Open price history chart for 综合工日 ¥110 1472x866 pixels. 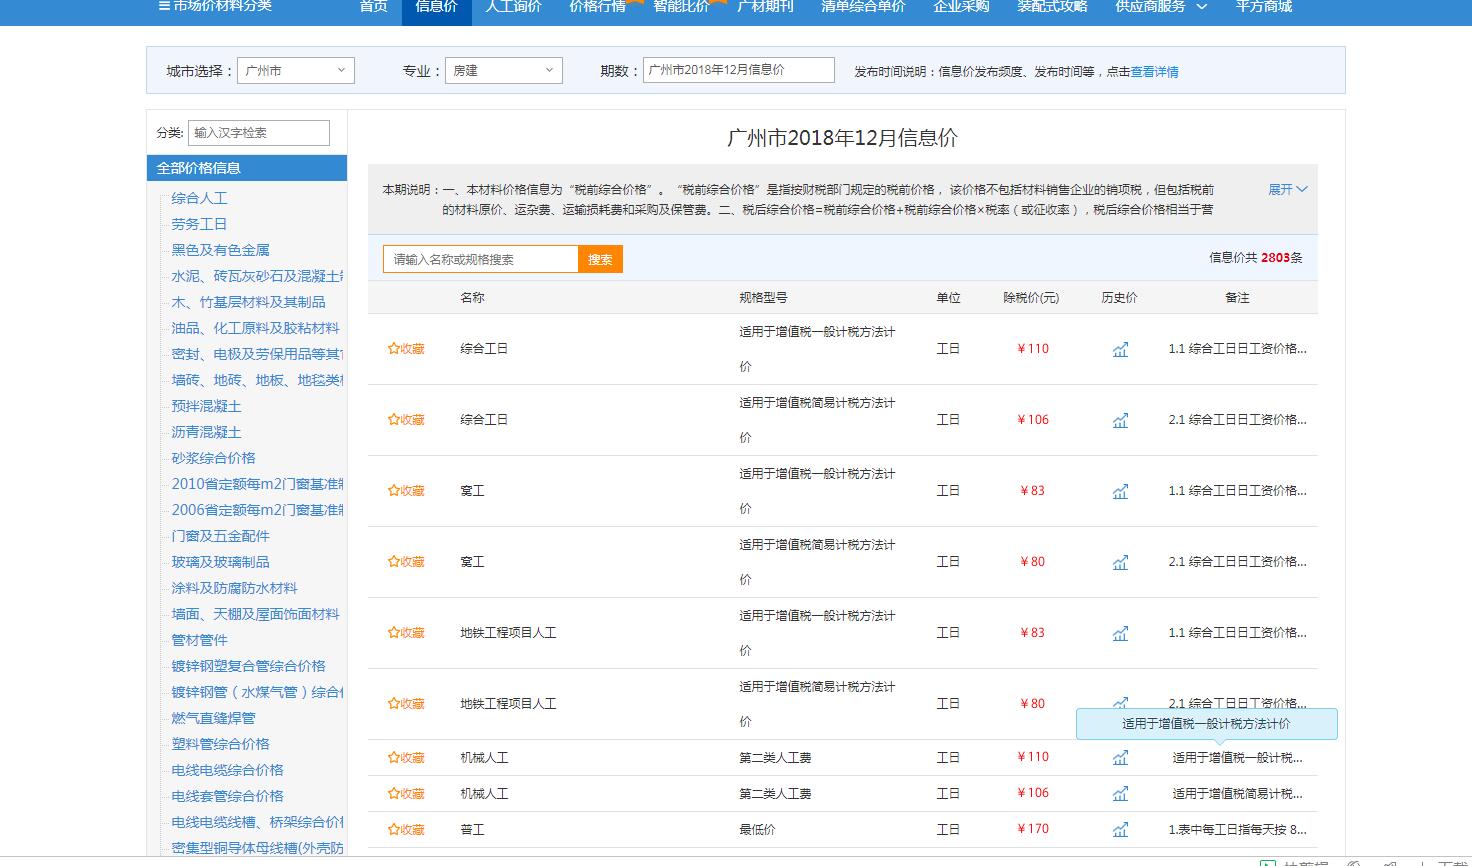[1120, 350]
